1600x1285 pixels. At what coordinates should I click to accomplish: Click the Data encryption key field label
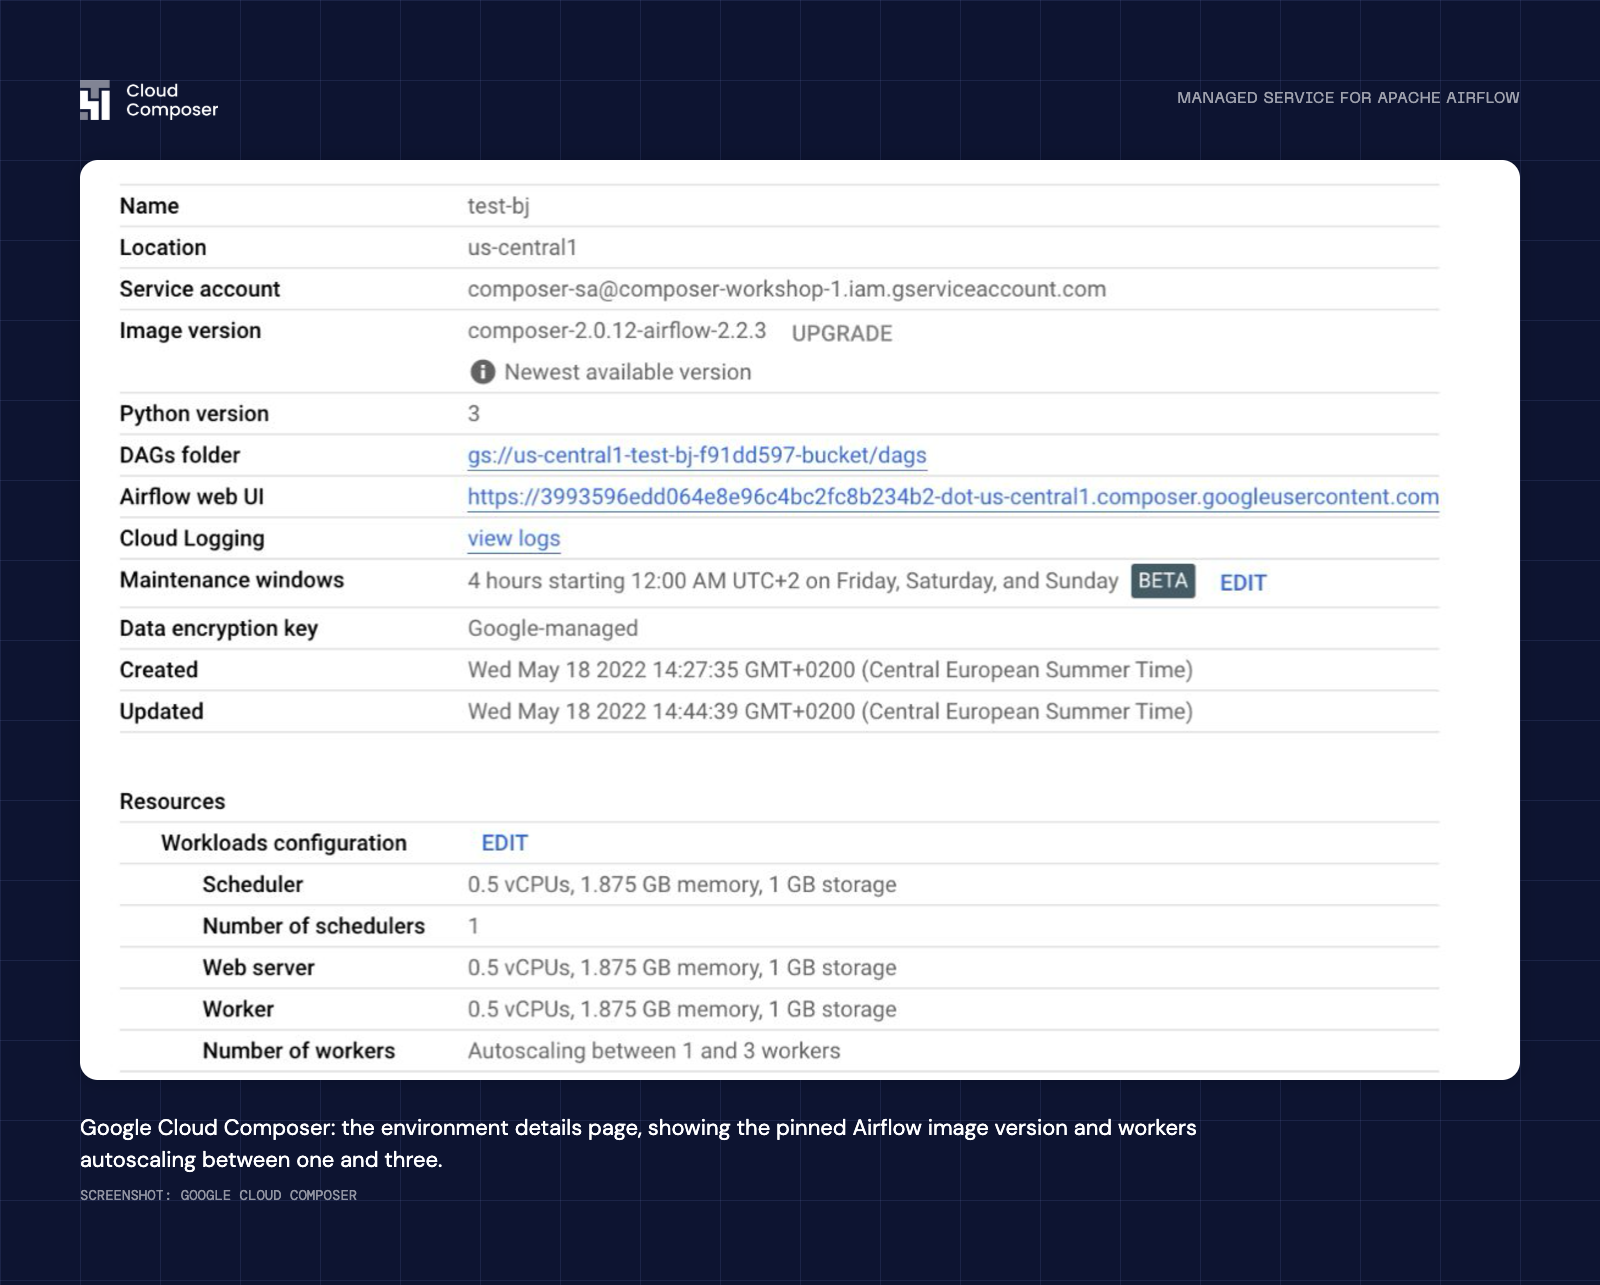click(x=219, y=628)
